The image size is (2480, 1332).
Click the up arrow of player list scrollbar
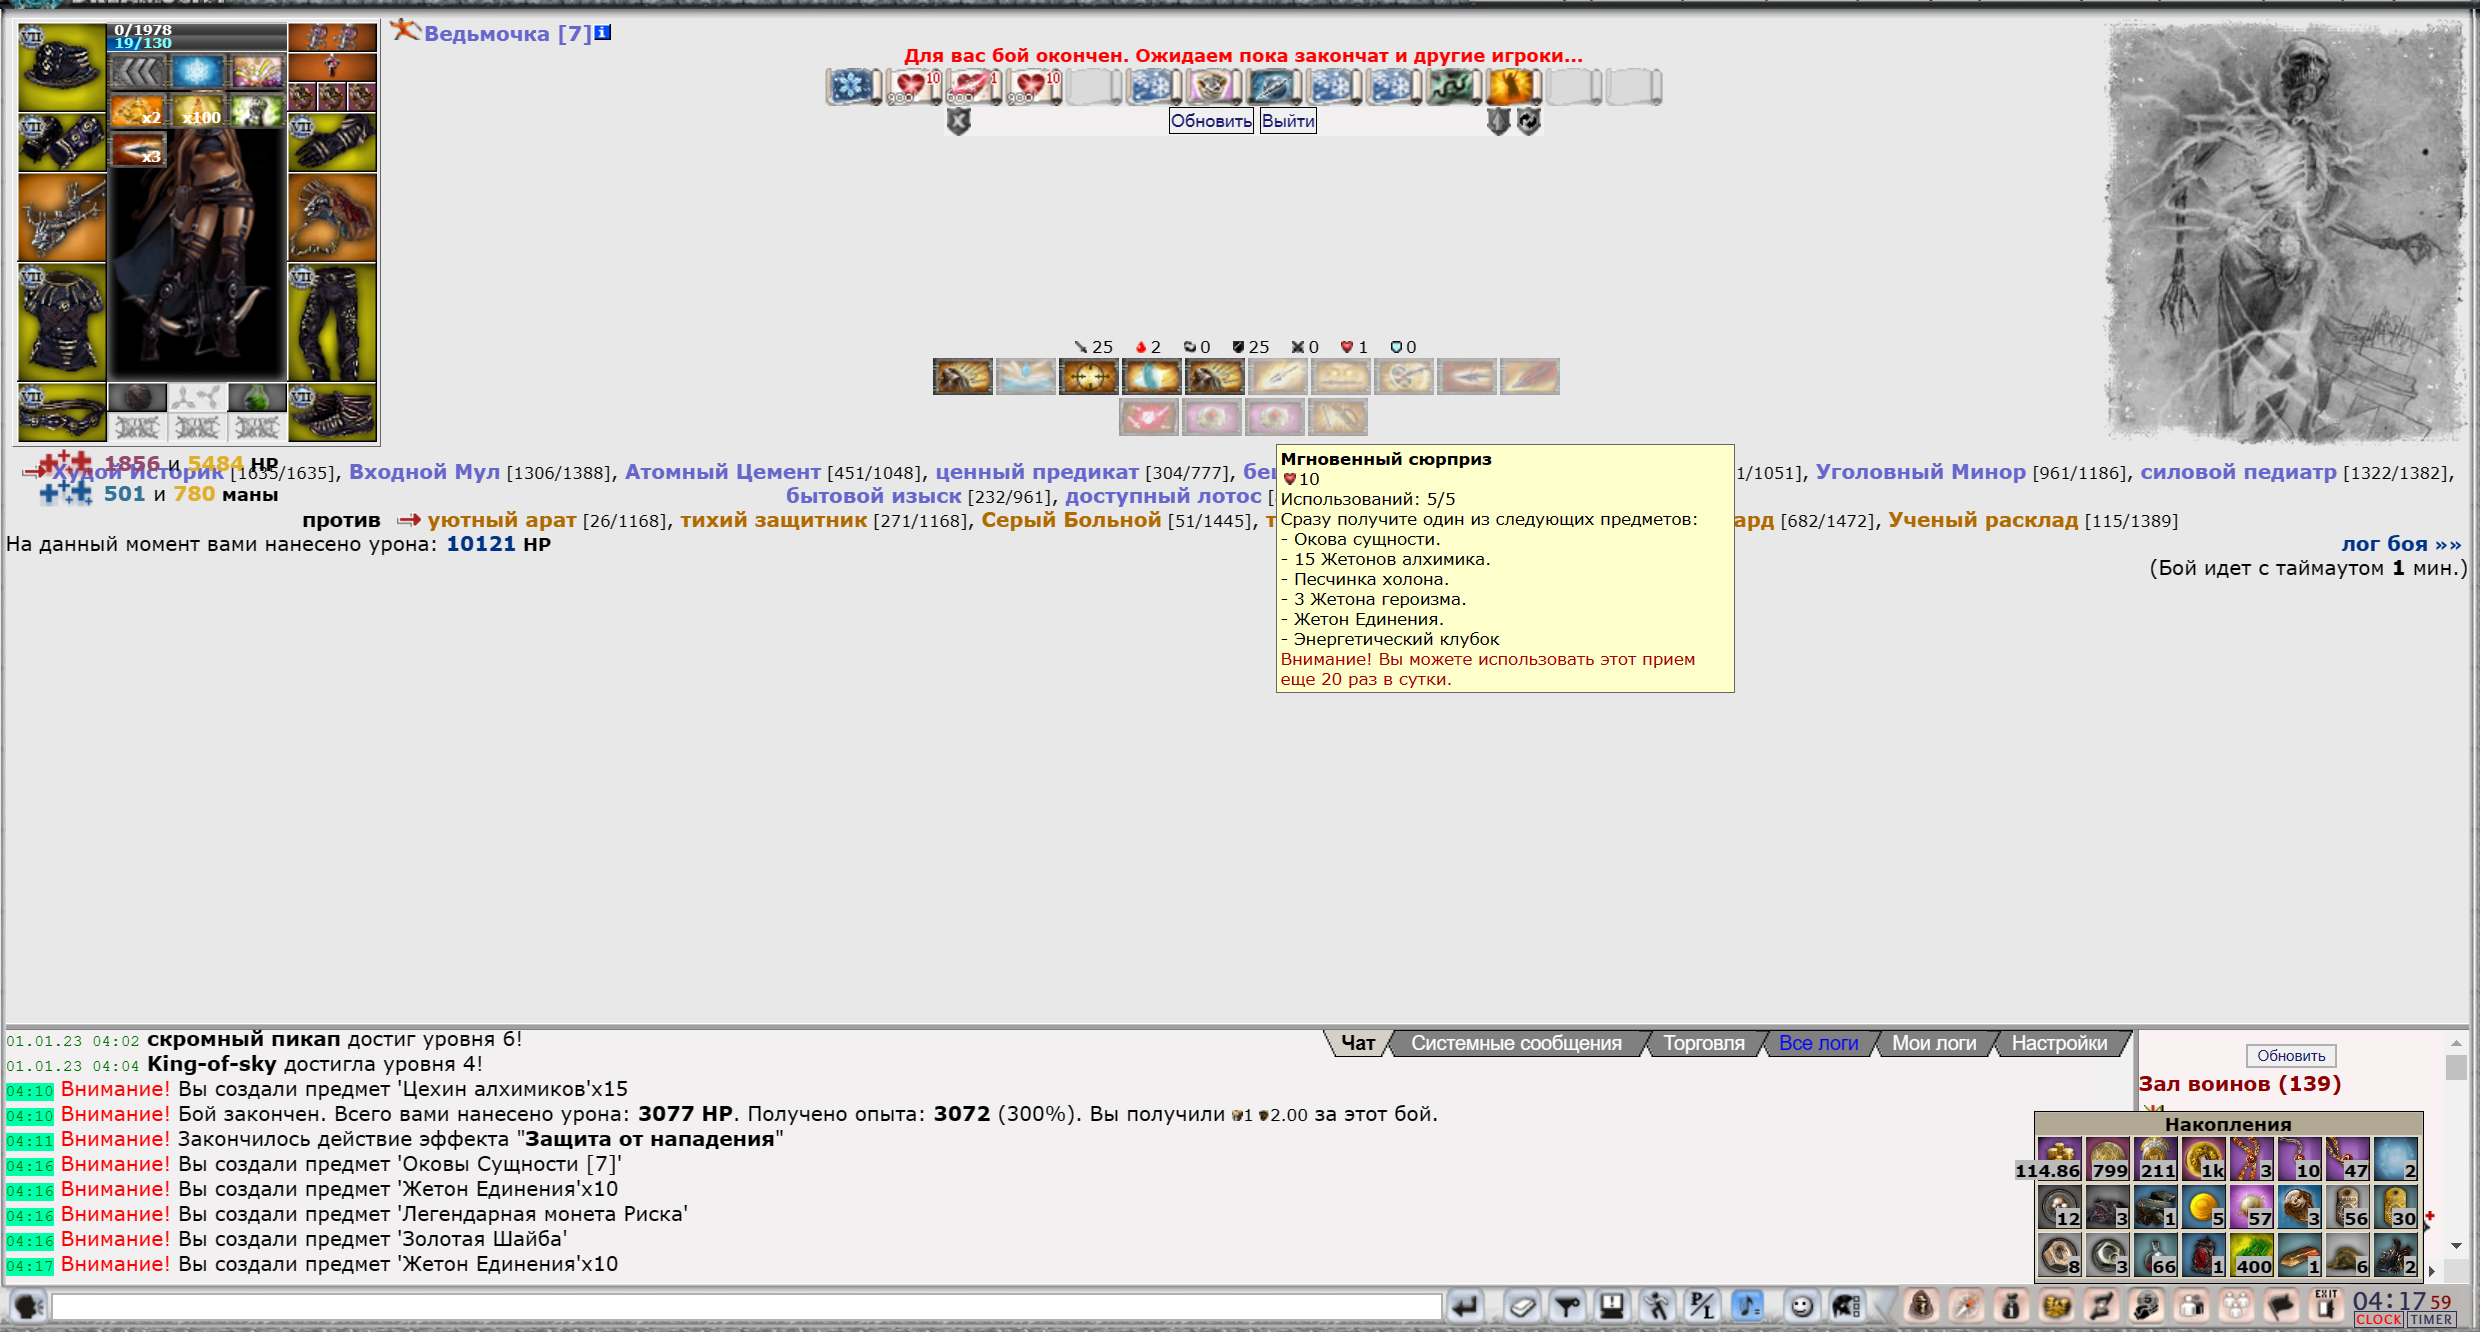(x=2456, y=1043)
